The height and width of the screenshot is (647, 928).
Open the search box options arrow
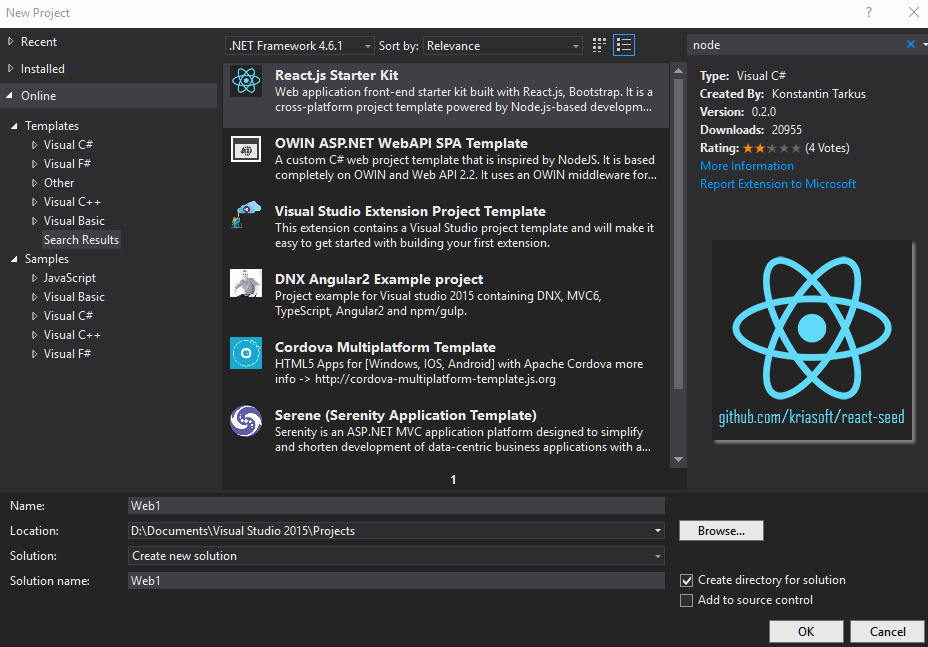pos(924,44)
